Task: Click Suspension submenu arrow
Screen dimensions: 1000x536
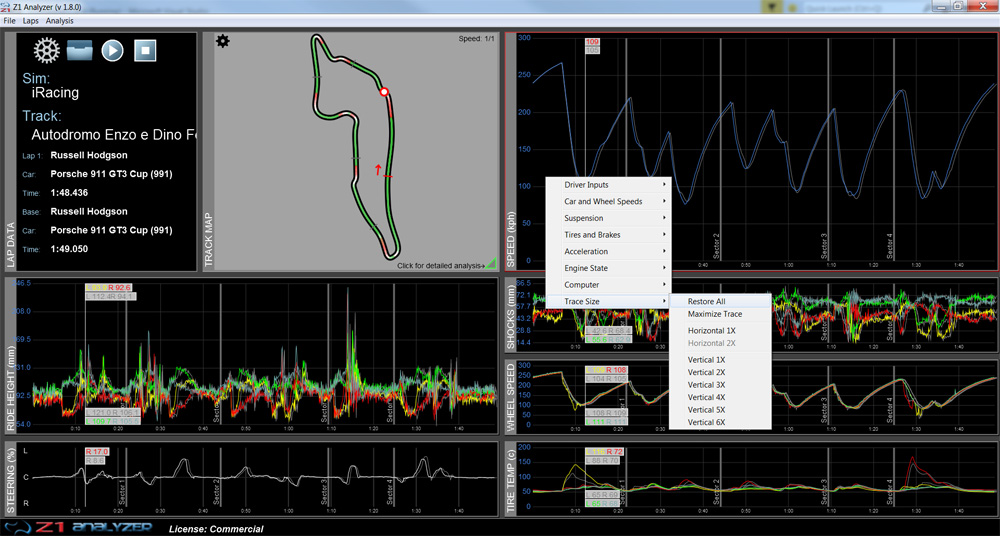Action: (664, 218)
